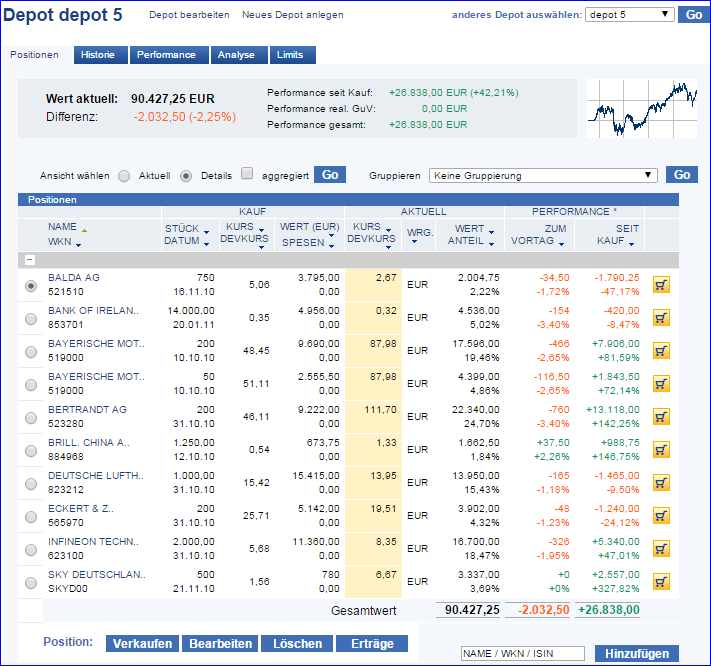Click the cart icon for SKY DEUTSCHLAN..
Image resolution: width=711 pixels, height=666 pixels.
pyautogui.click(x=661, y=582)
